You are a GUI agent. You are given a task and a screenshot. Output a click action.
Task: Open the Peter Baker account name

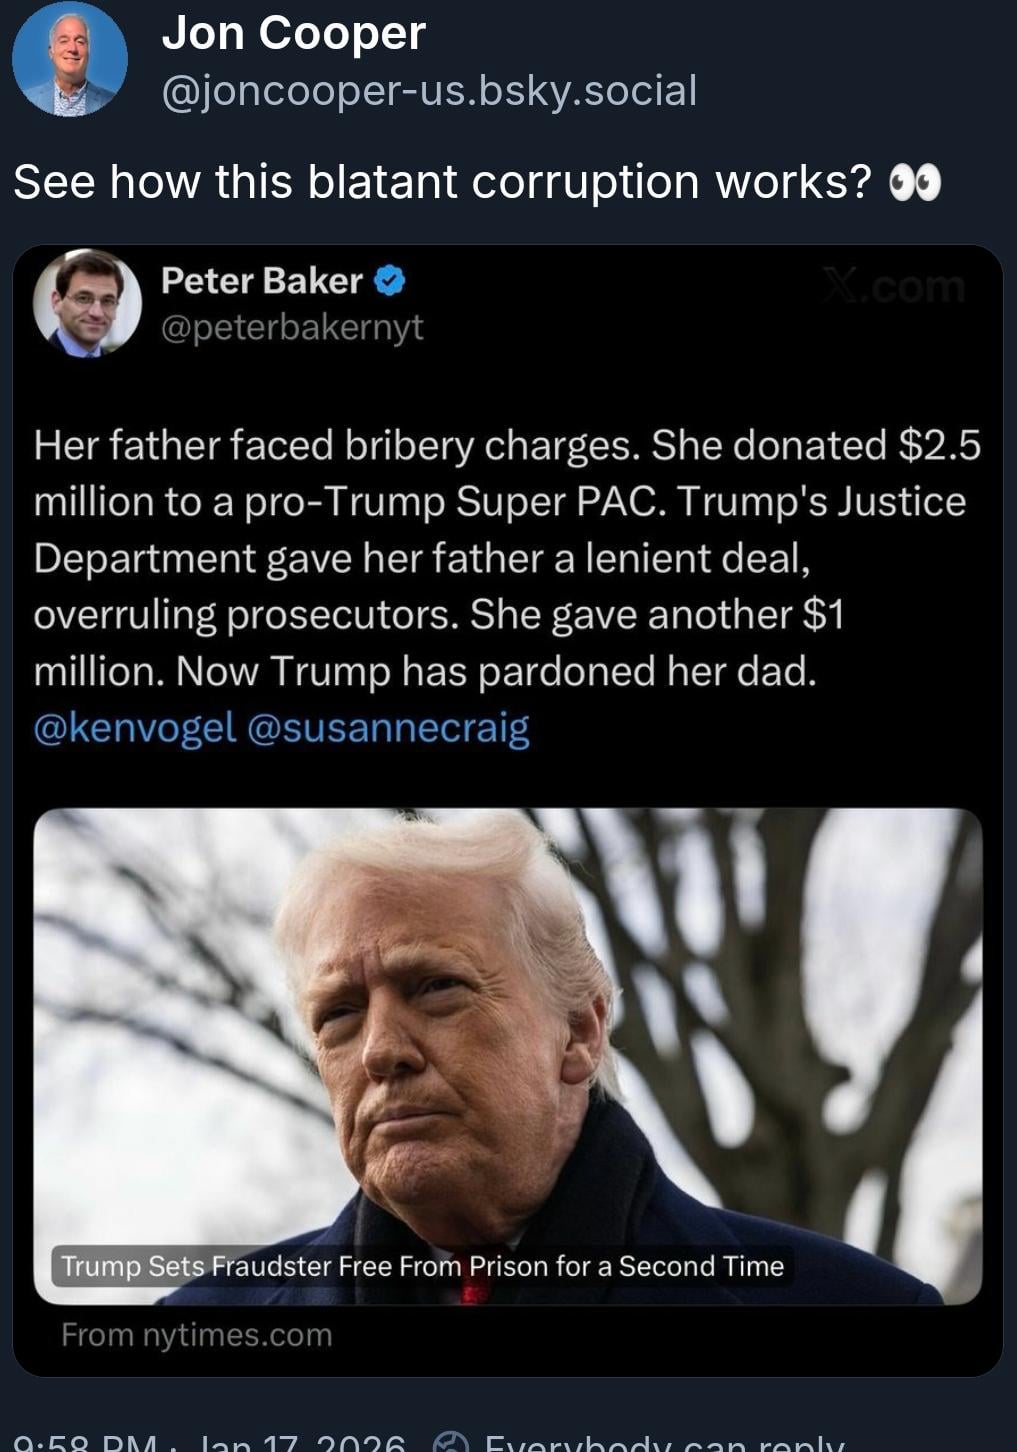(x=261, y=281)
